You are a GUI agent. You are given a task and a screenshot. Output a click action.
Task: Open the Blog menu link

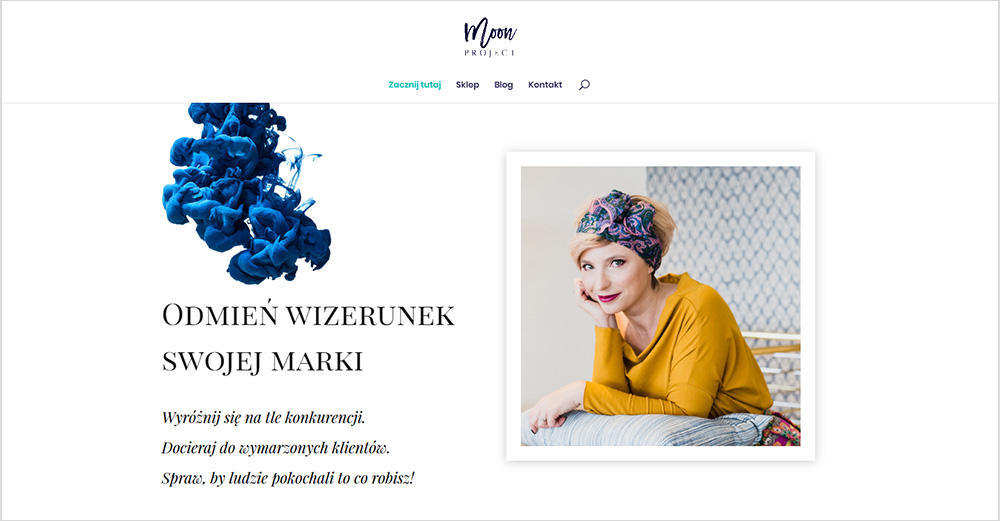(503, 85)
